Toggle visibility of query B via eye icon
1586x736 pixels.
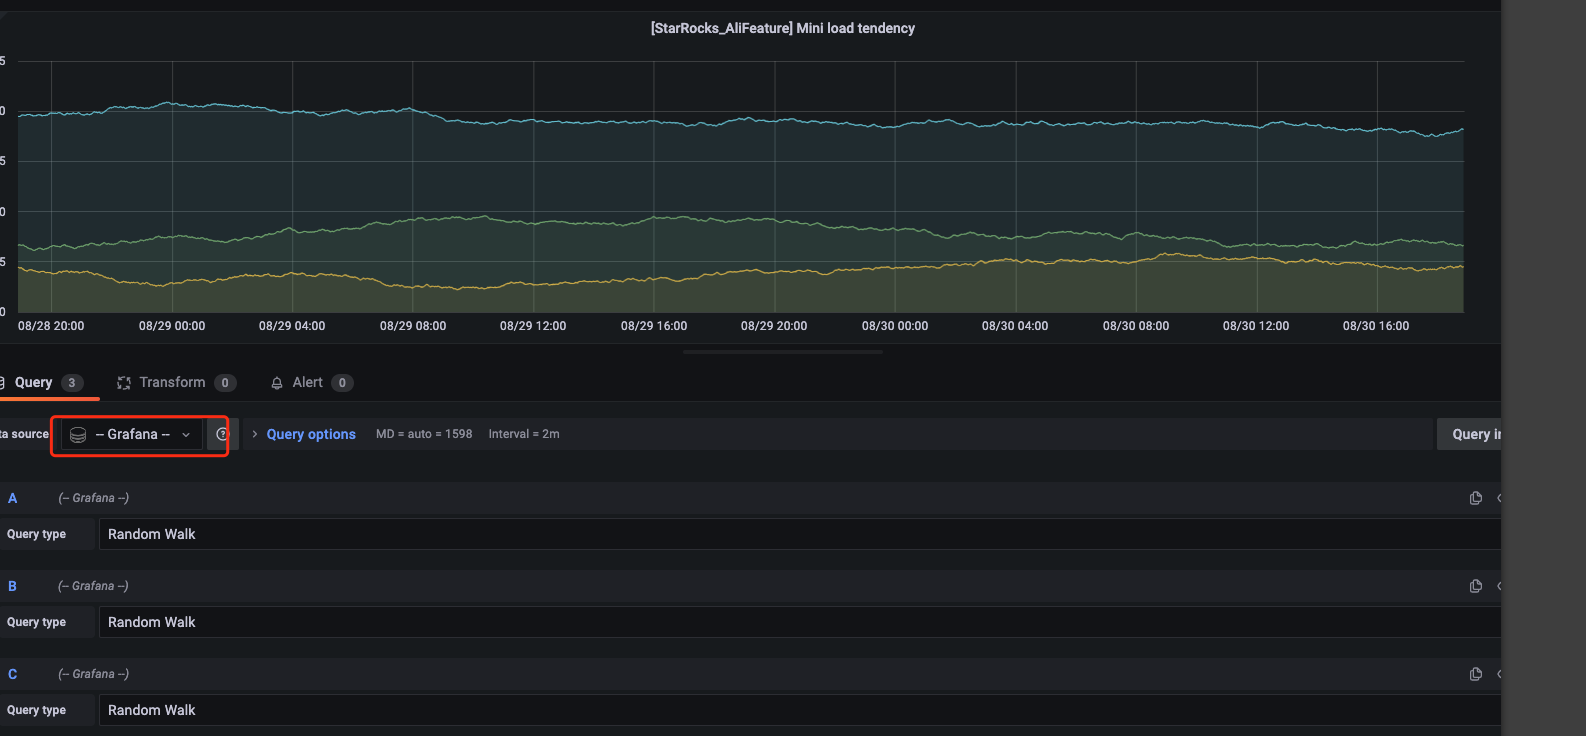pos(1498,586)
